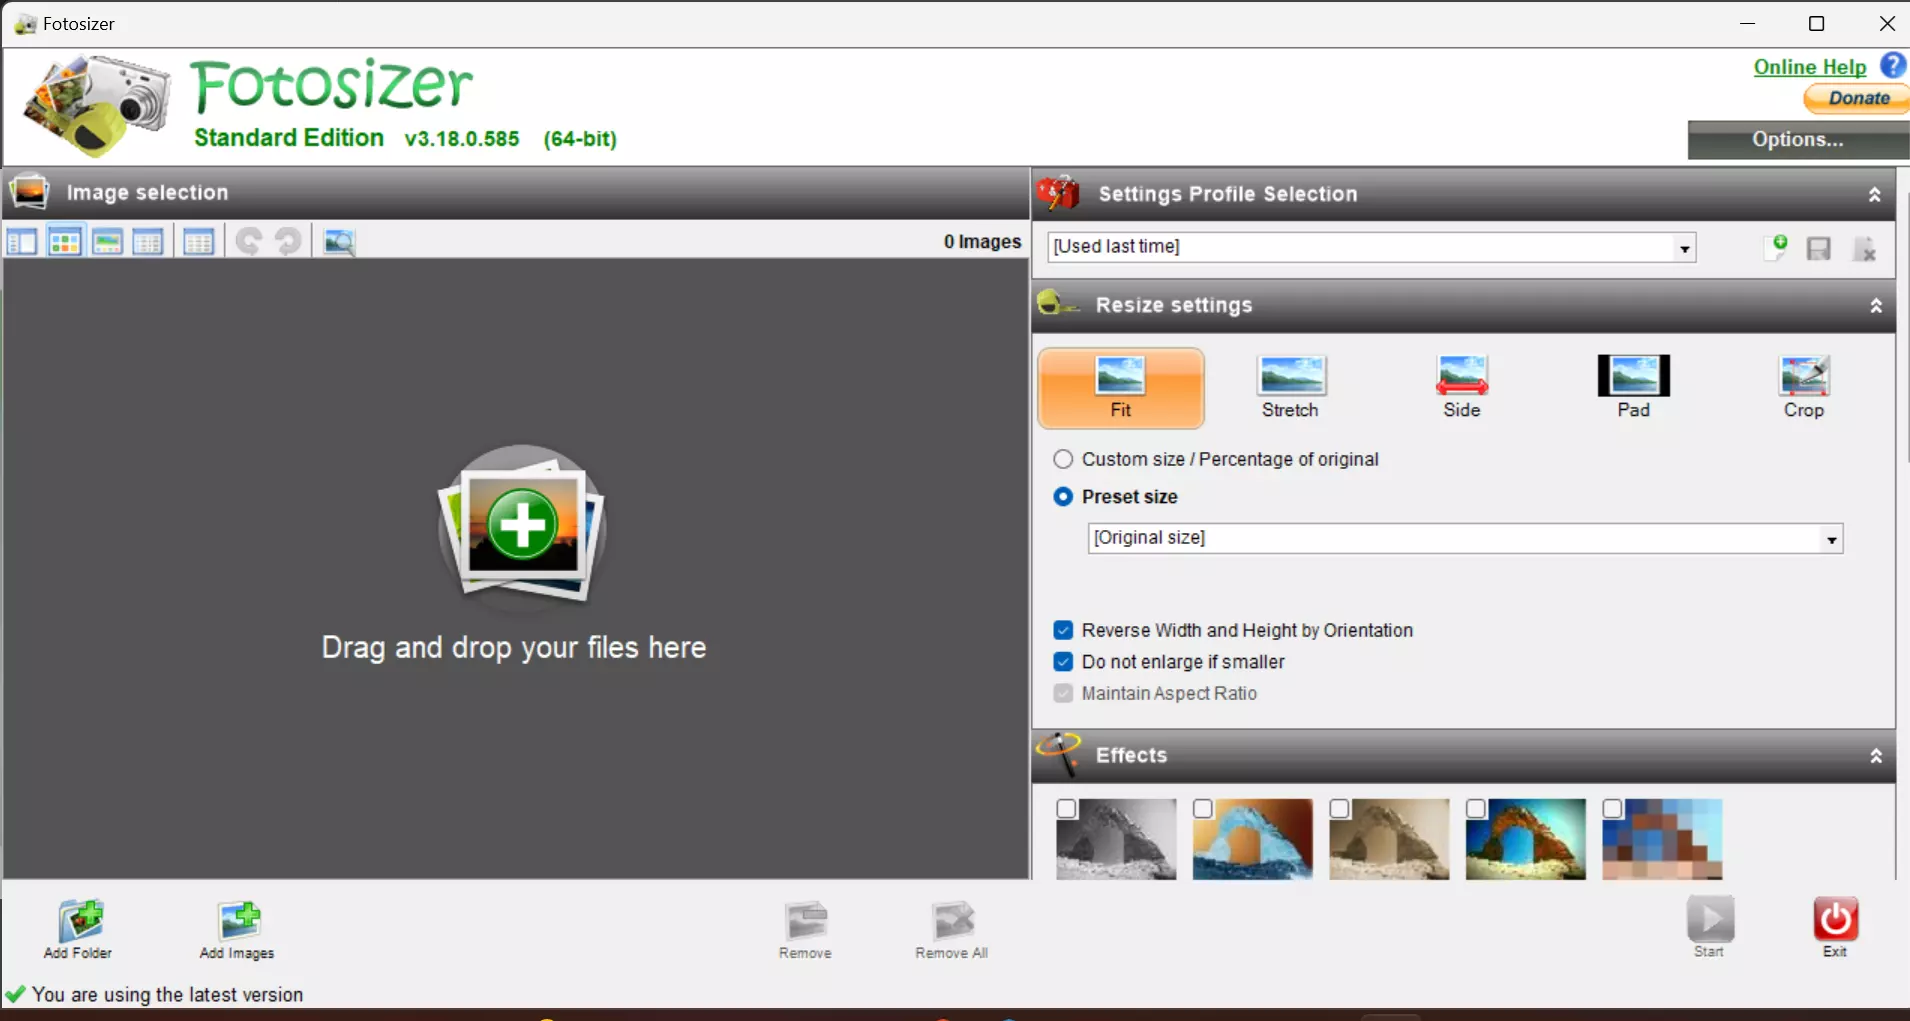Screen dimensions: 1910x1021
Task: Switch to side panel list view icon
Action: (22, 241)
